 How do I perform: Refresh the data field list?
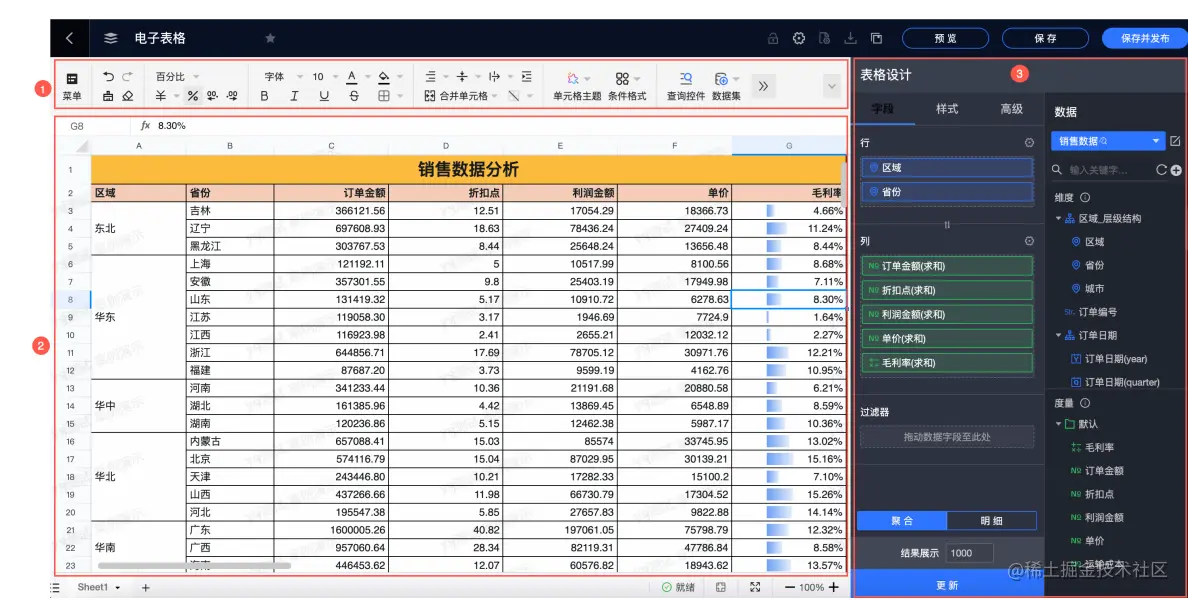tap(1161, 170)
